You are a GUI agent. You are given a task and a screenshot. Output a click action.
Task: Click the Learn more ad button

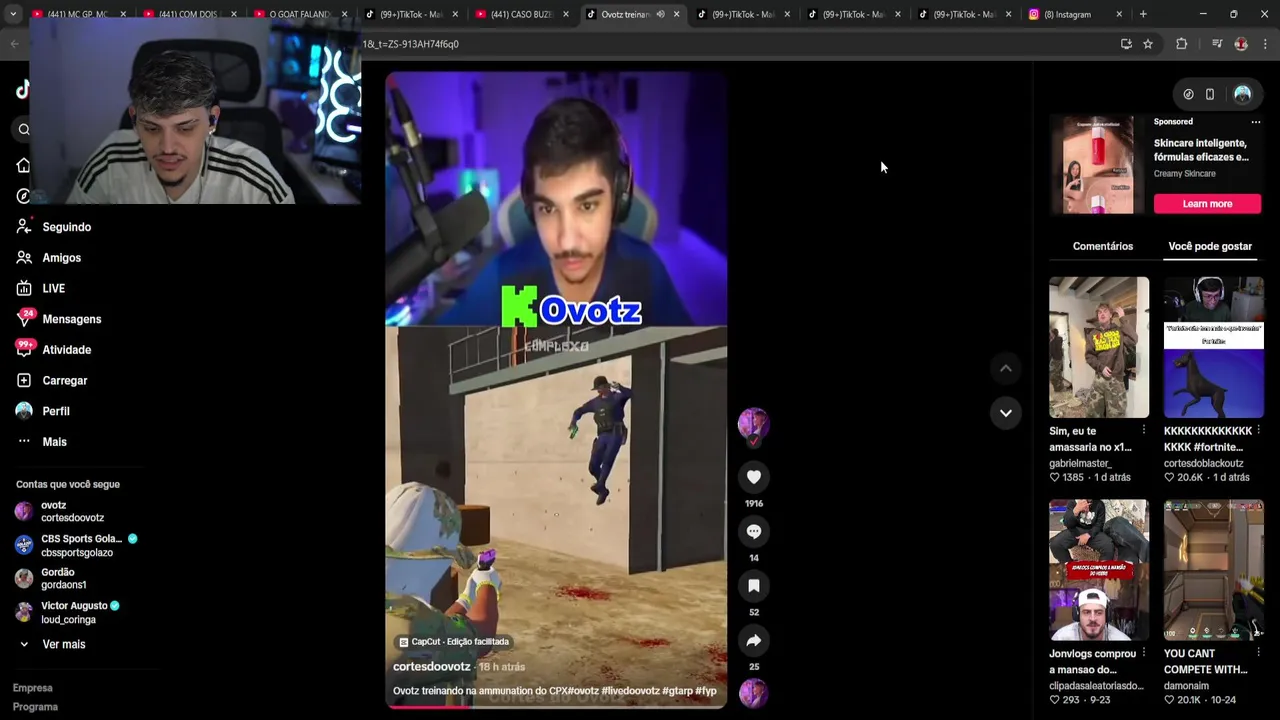point(1207,204)
